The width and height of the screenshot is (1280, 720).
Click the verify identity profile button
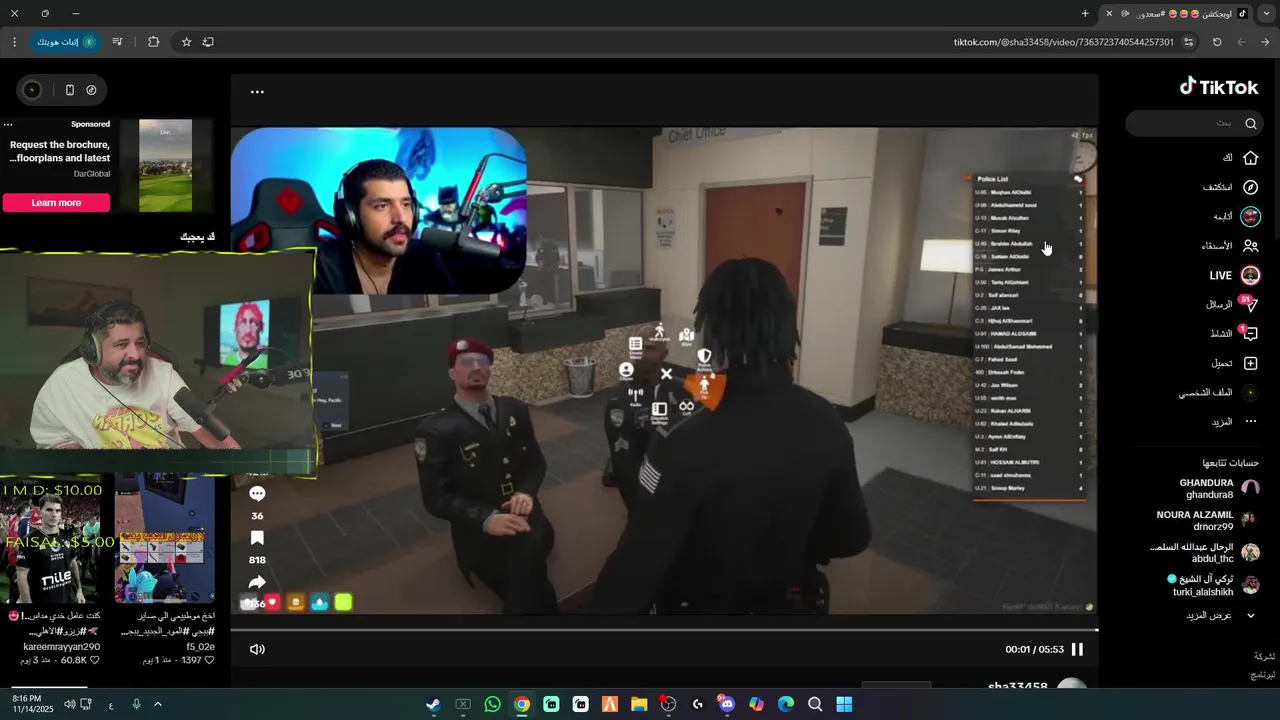click(66, 42)
